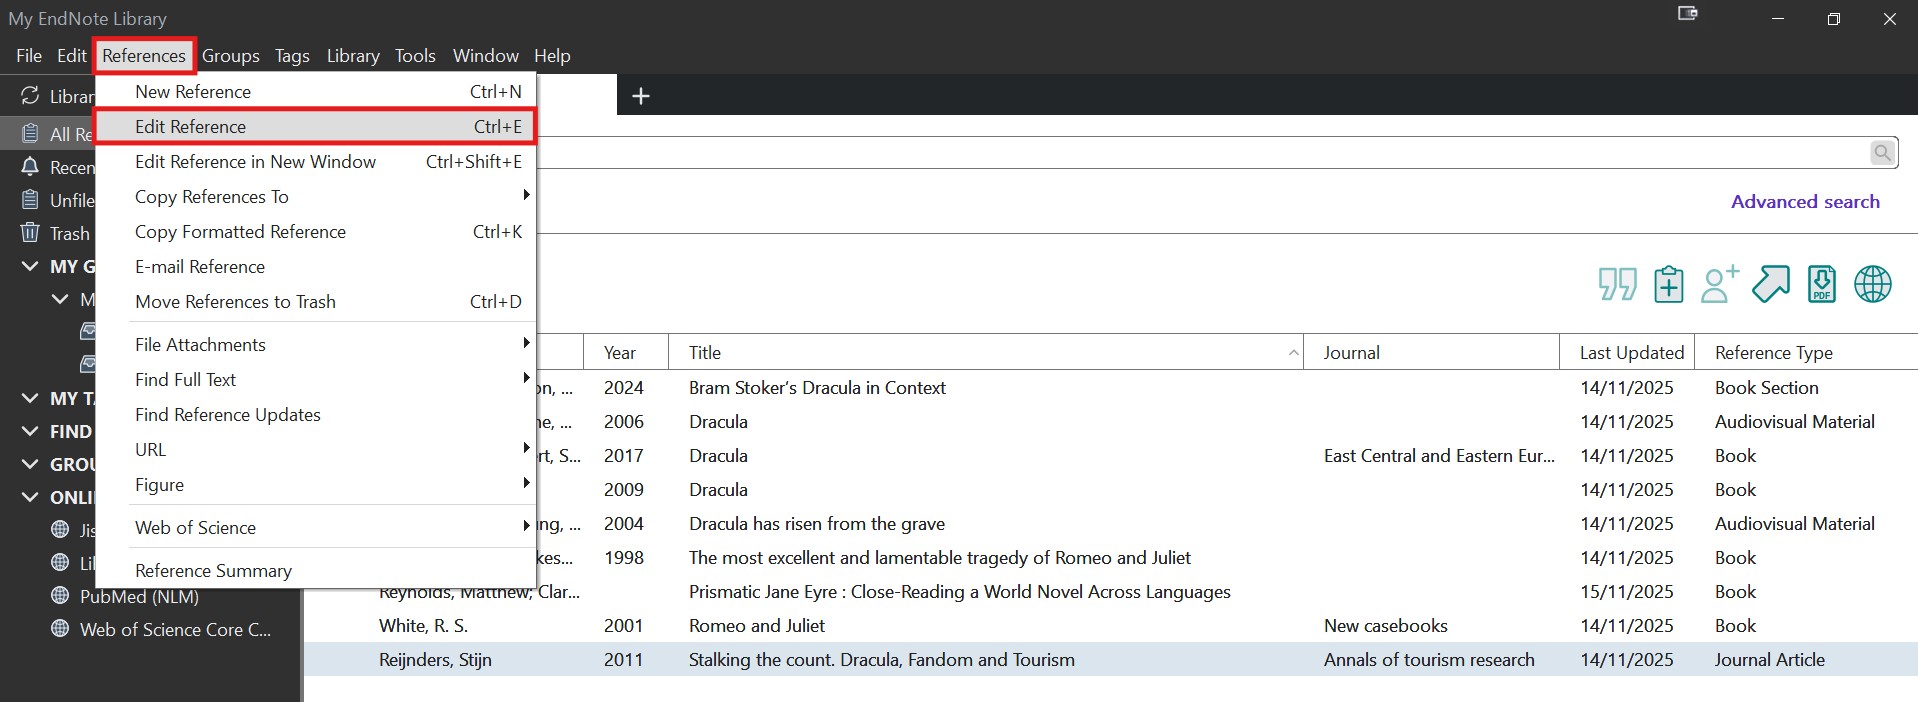Viewport: 1918px width, 702px height.
Task: Select Edit Reference in New Window
Action: coord(315,161)
